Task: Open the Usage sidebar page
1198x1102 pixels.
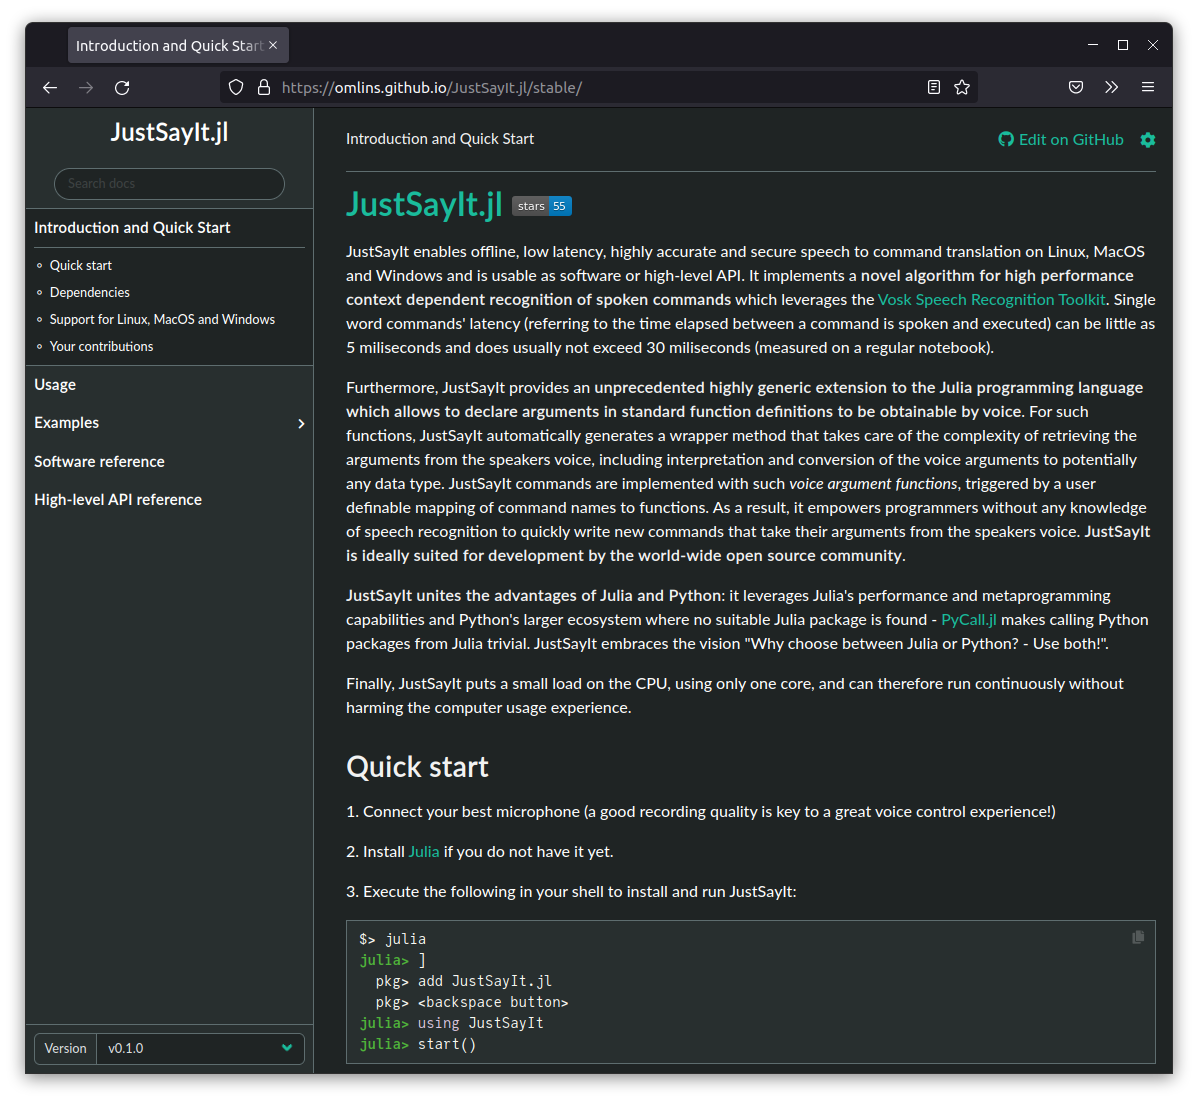Action: (x=55, y=384)
